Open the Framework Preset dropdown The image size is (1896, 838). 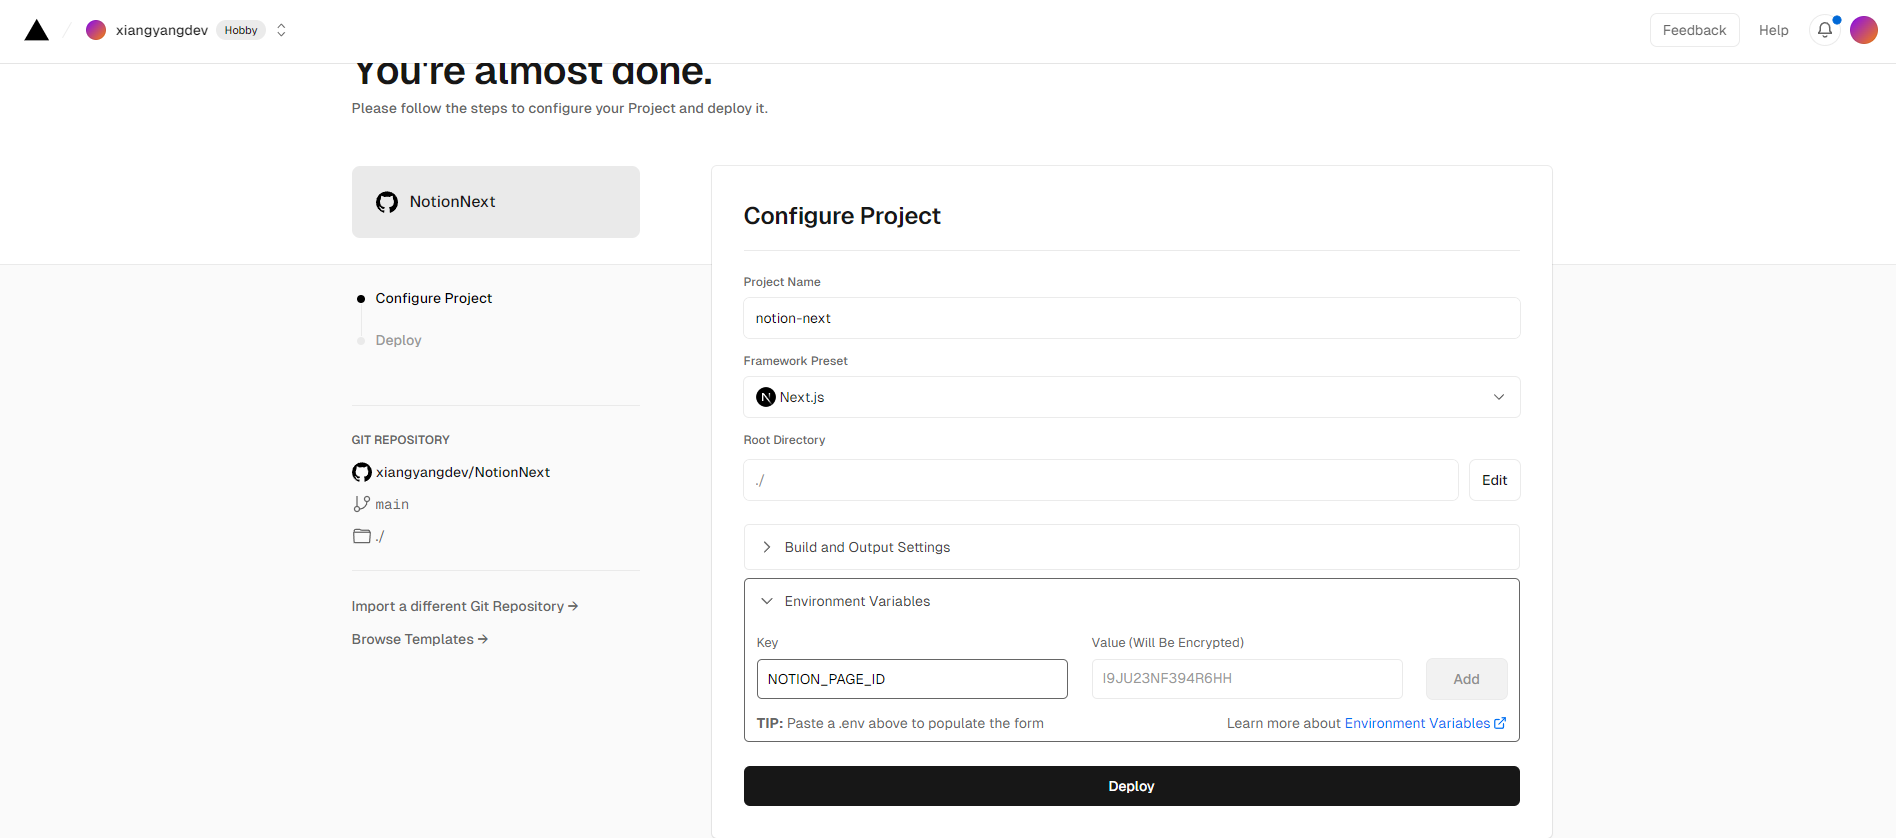(1132, 397)
